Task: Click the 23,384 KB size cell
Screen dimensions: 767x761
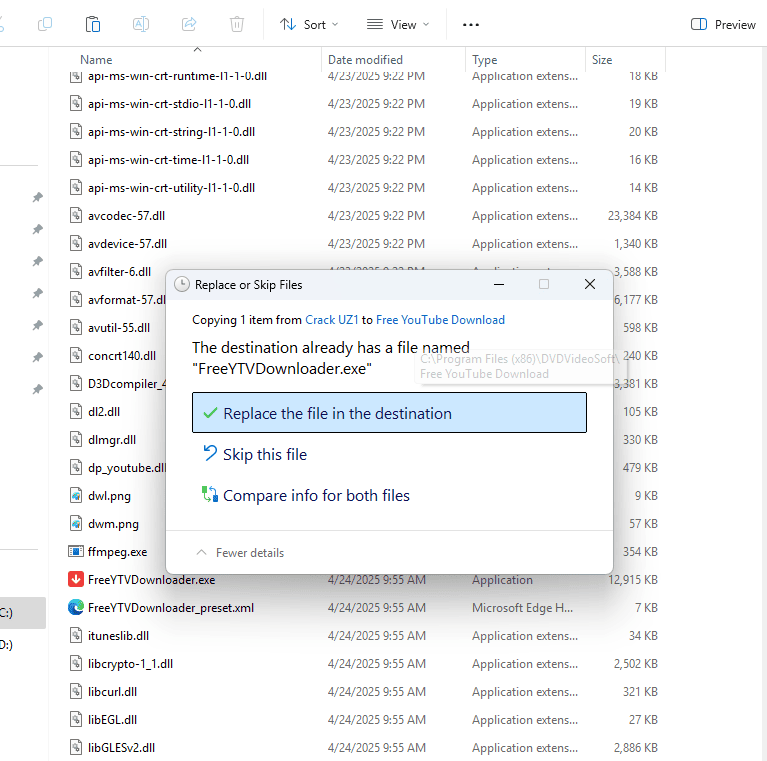Action: [x=632, y=216]
